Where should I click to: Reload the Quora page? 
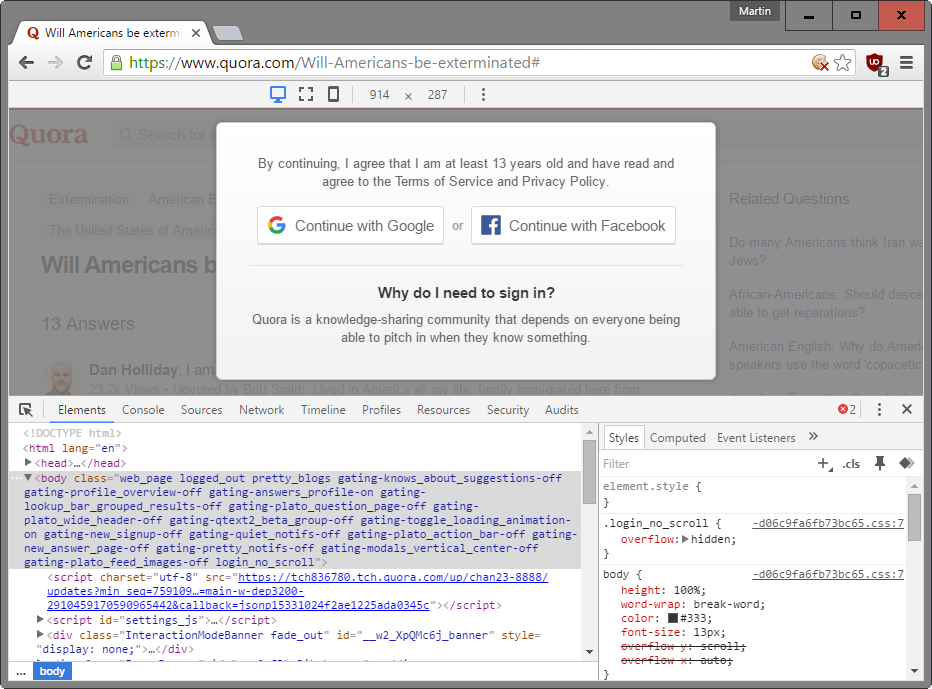click(85, 61)
